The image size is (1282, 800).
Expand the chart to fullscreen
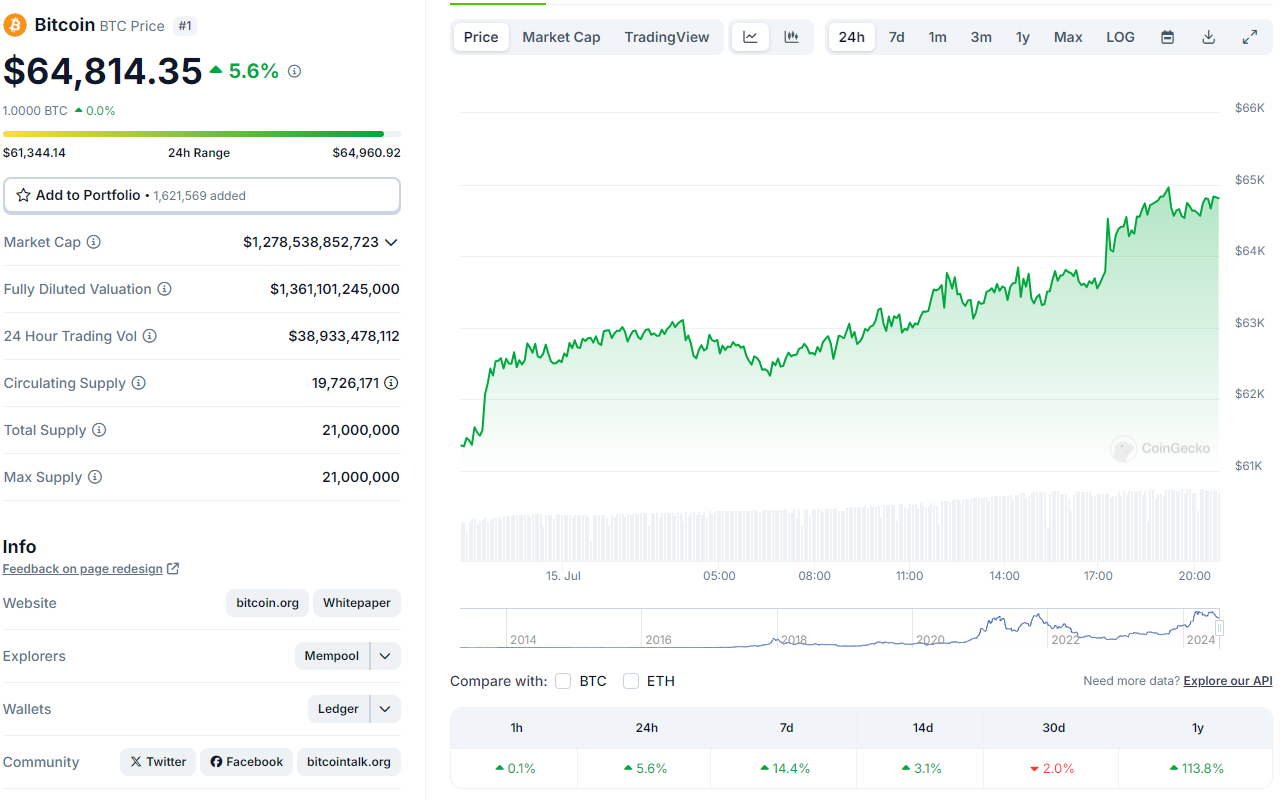[1250, 37]
